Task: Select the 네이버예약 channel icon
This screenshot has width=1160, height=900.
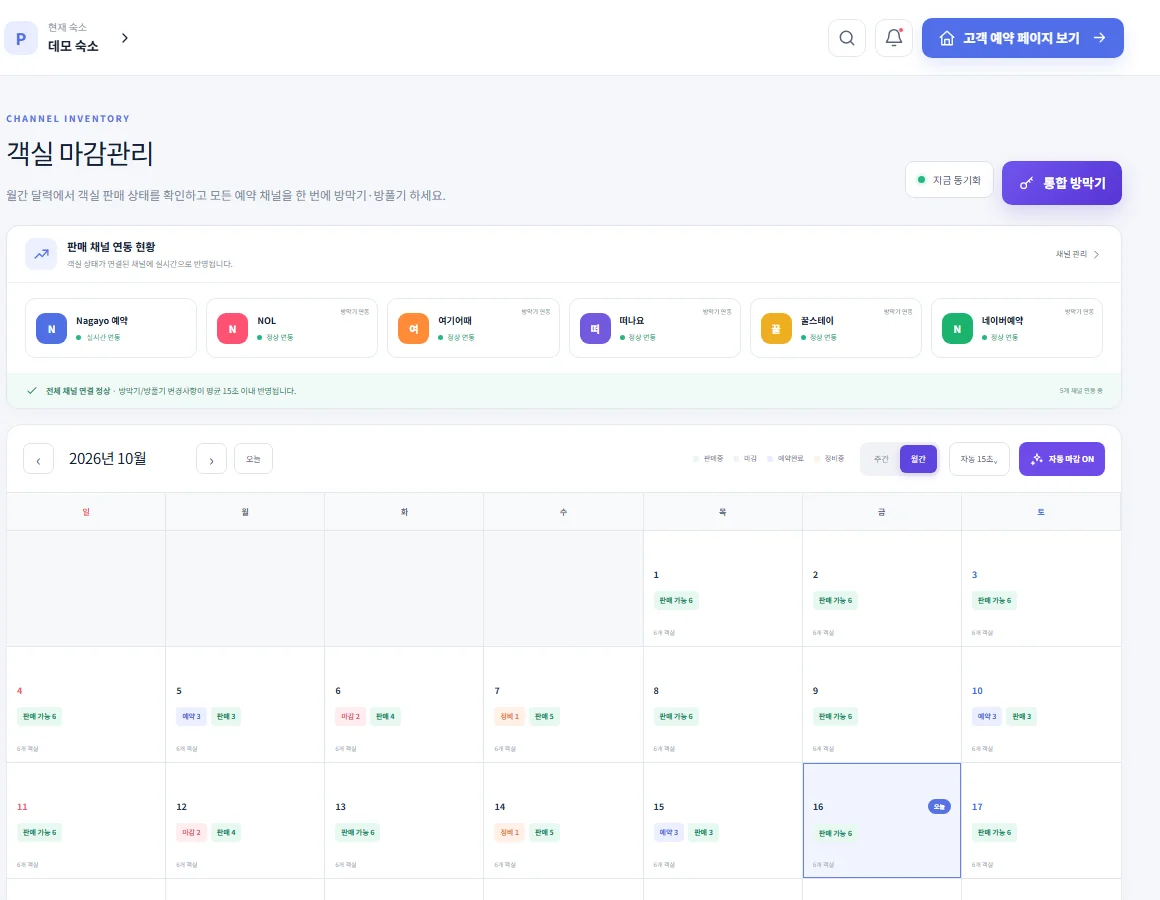Action: click(x=957, y=328)
